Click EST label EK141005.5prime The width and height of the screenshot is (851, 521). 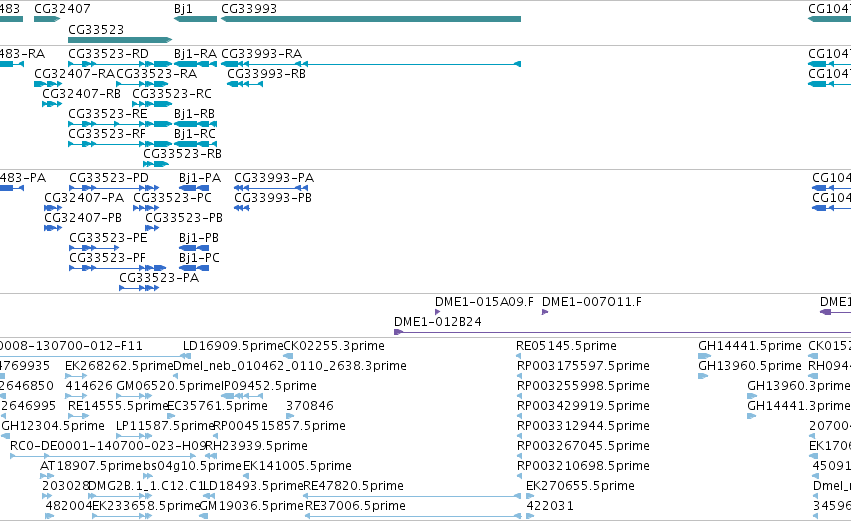297,466
